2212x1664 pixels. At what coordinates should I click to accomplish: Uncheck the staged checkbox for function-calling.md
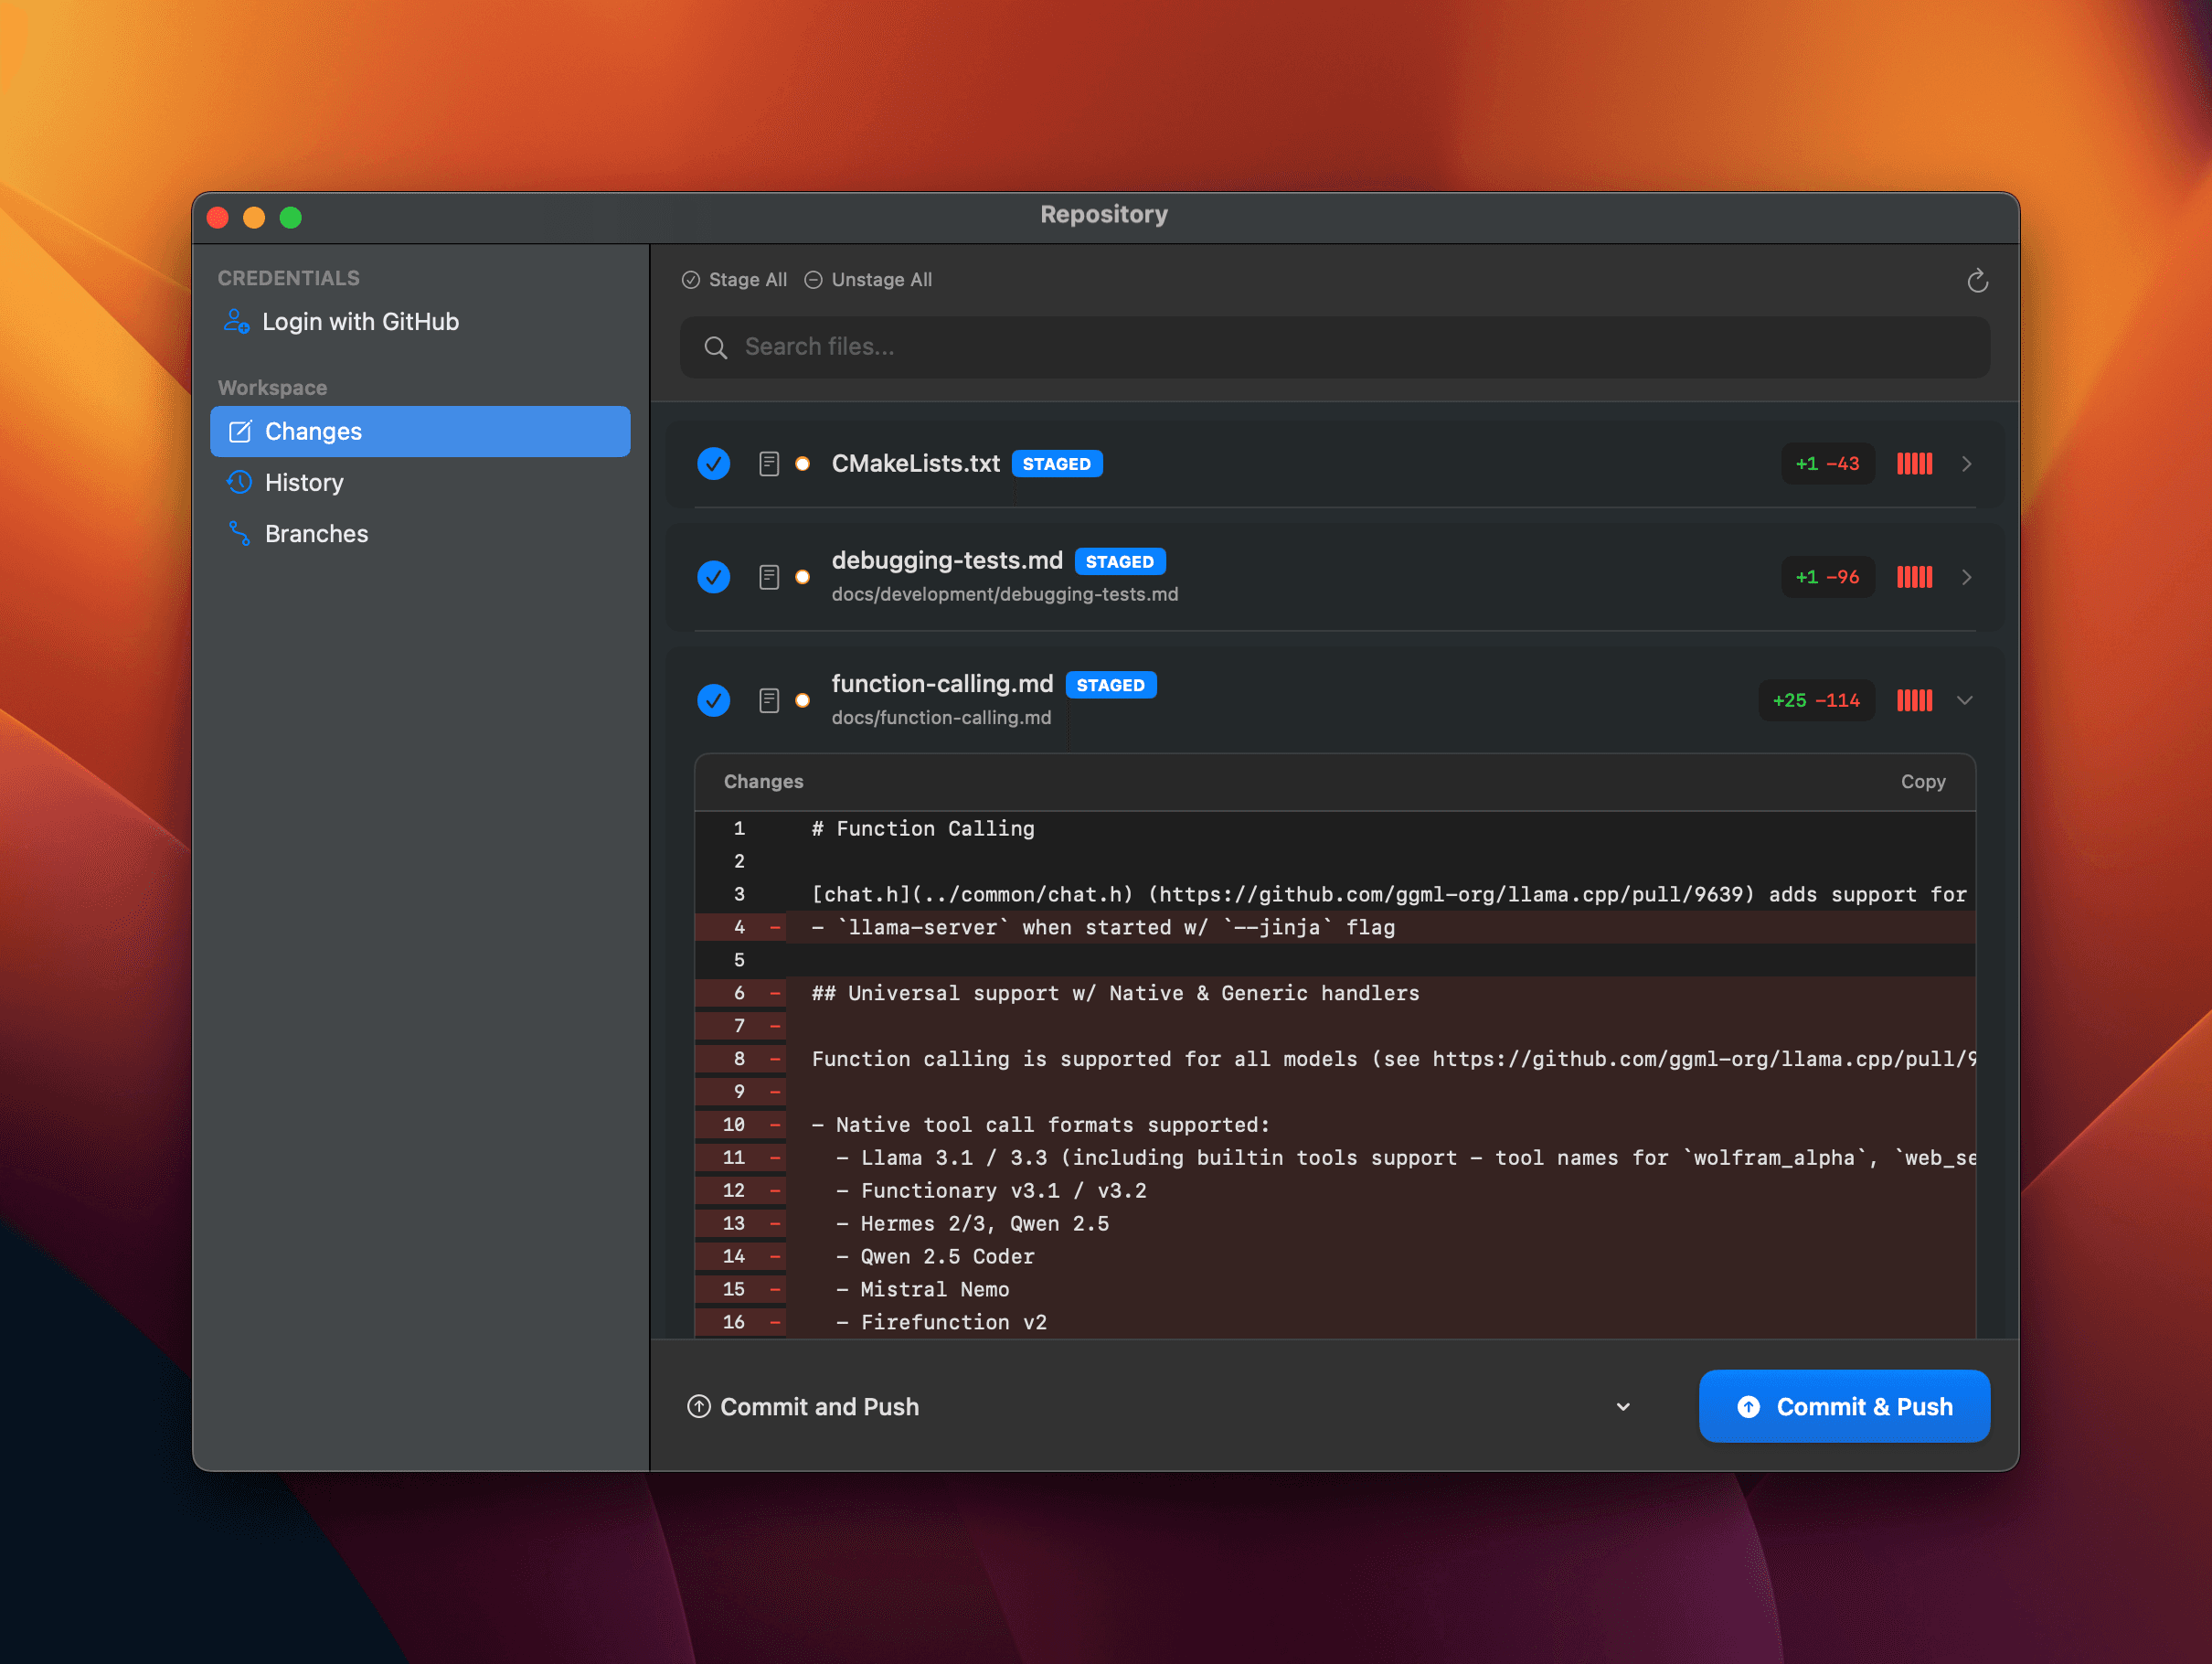713,700
